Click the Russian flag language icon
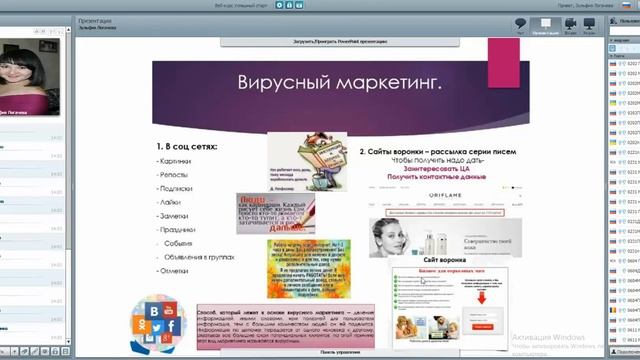640x360 pixels. [x=627, y=5]
